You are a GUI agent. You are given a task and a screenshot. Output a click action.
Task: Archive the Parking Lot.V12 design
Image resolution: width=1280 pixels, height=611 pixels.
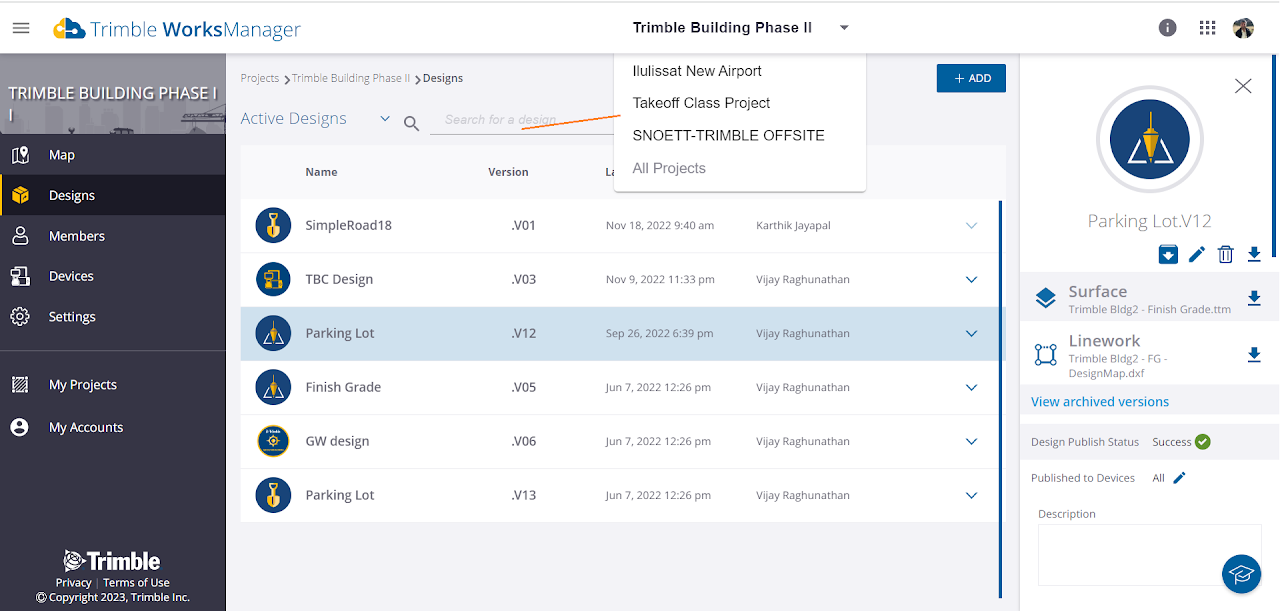[x=1168, y=254]
